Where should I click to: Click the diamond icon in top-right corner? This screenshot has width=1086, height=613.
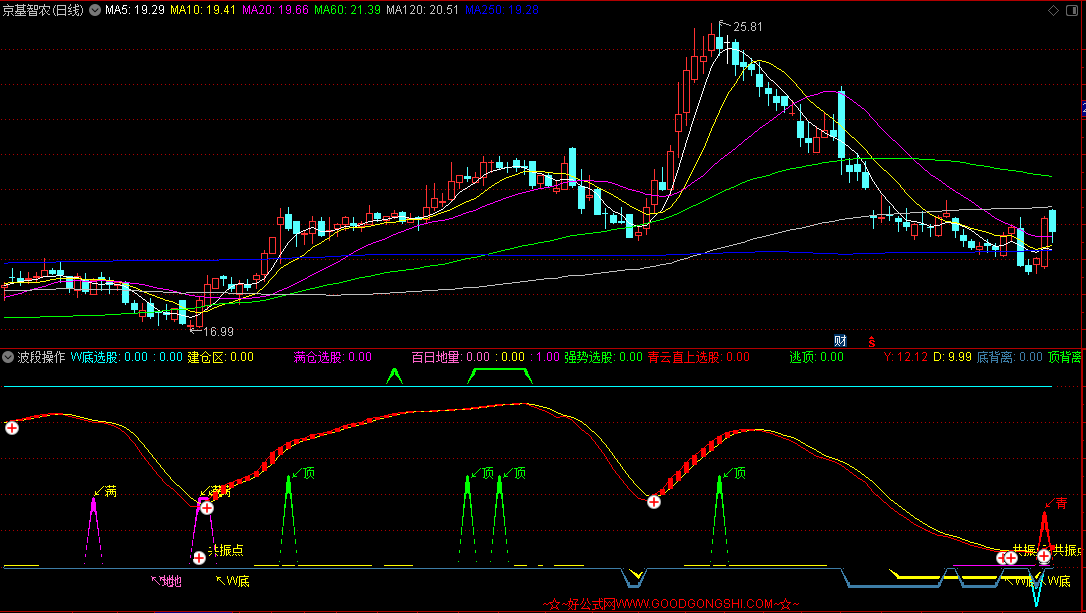1053,10
